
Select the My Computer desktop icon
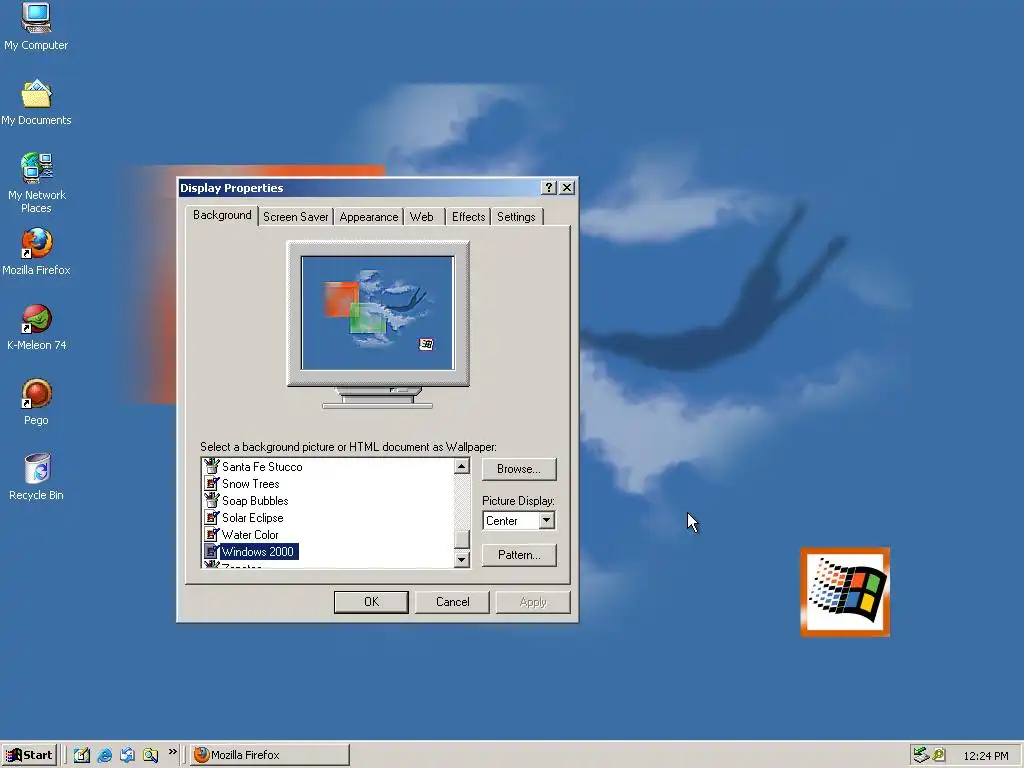(x=36, y=26)
